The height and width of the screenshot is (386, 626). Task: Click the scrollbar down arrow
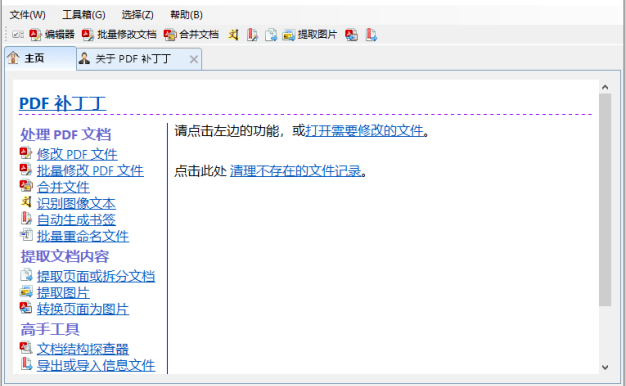[605, 367]
